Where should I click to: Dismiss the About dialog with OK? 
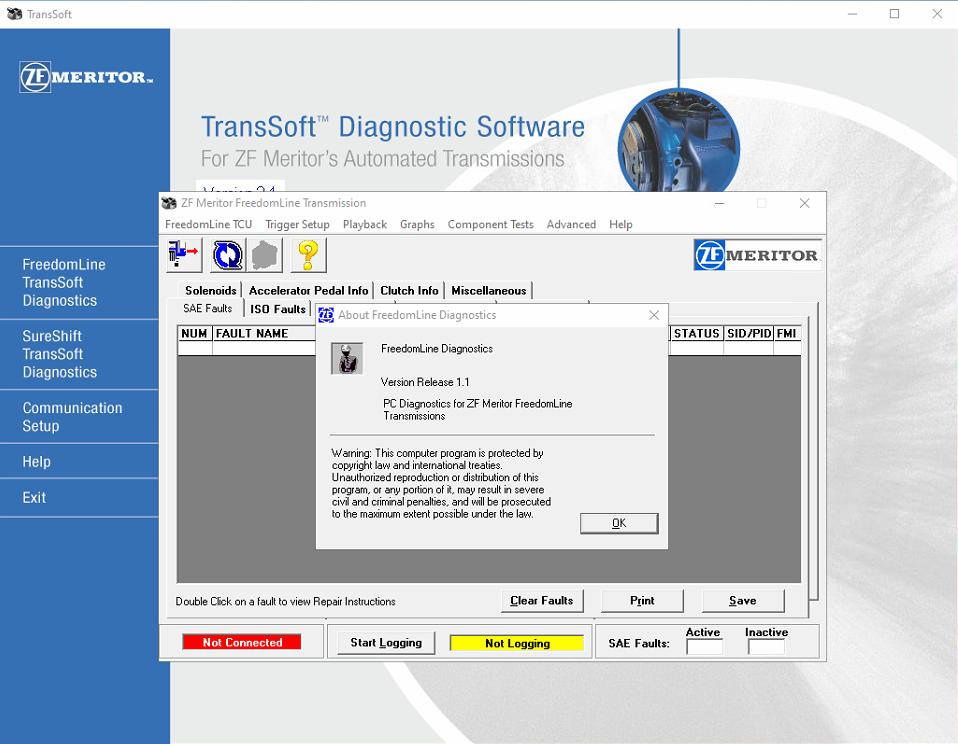618,523
